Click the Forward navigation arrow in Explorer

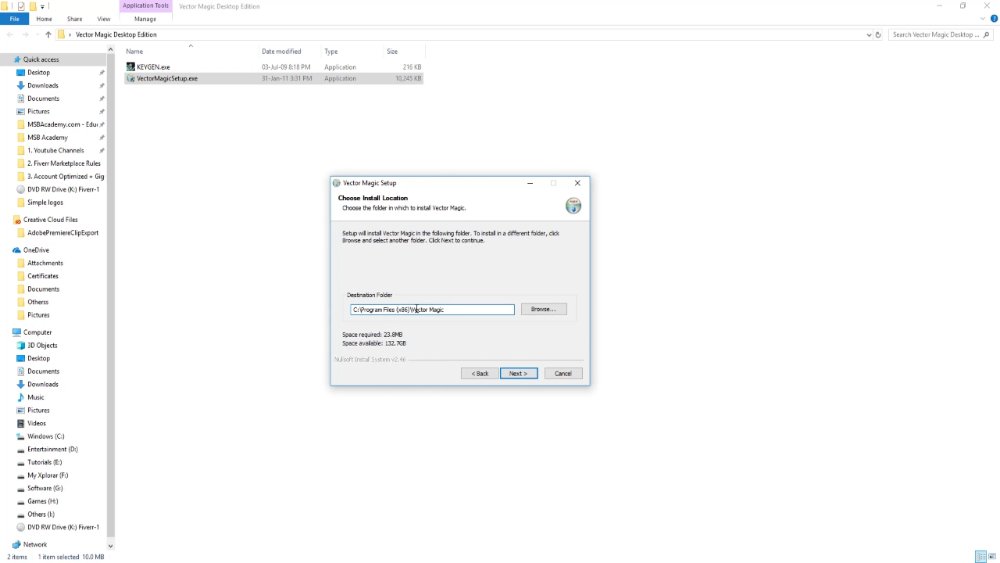coord(25,34)
